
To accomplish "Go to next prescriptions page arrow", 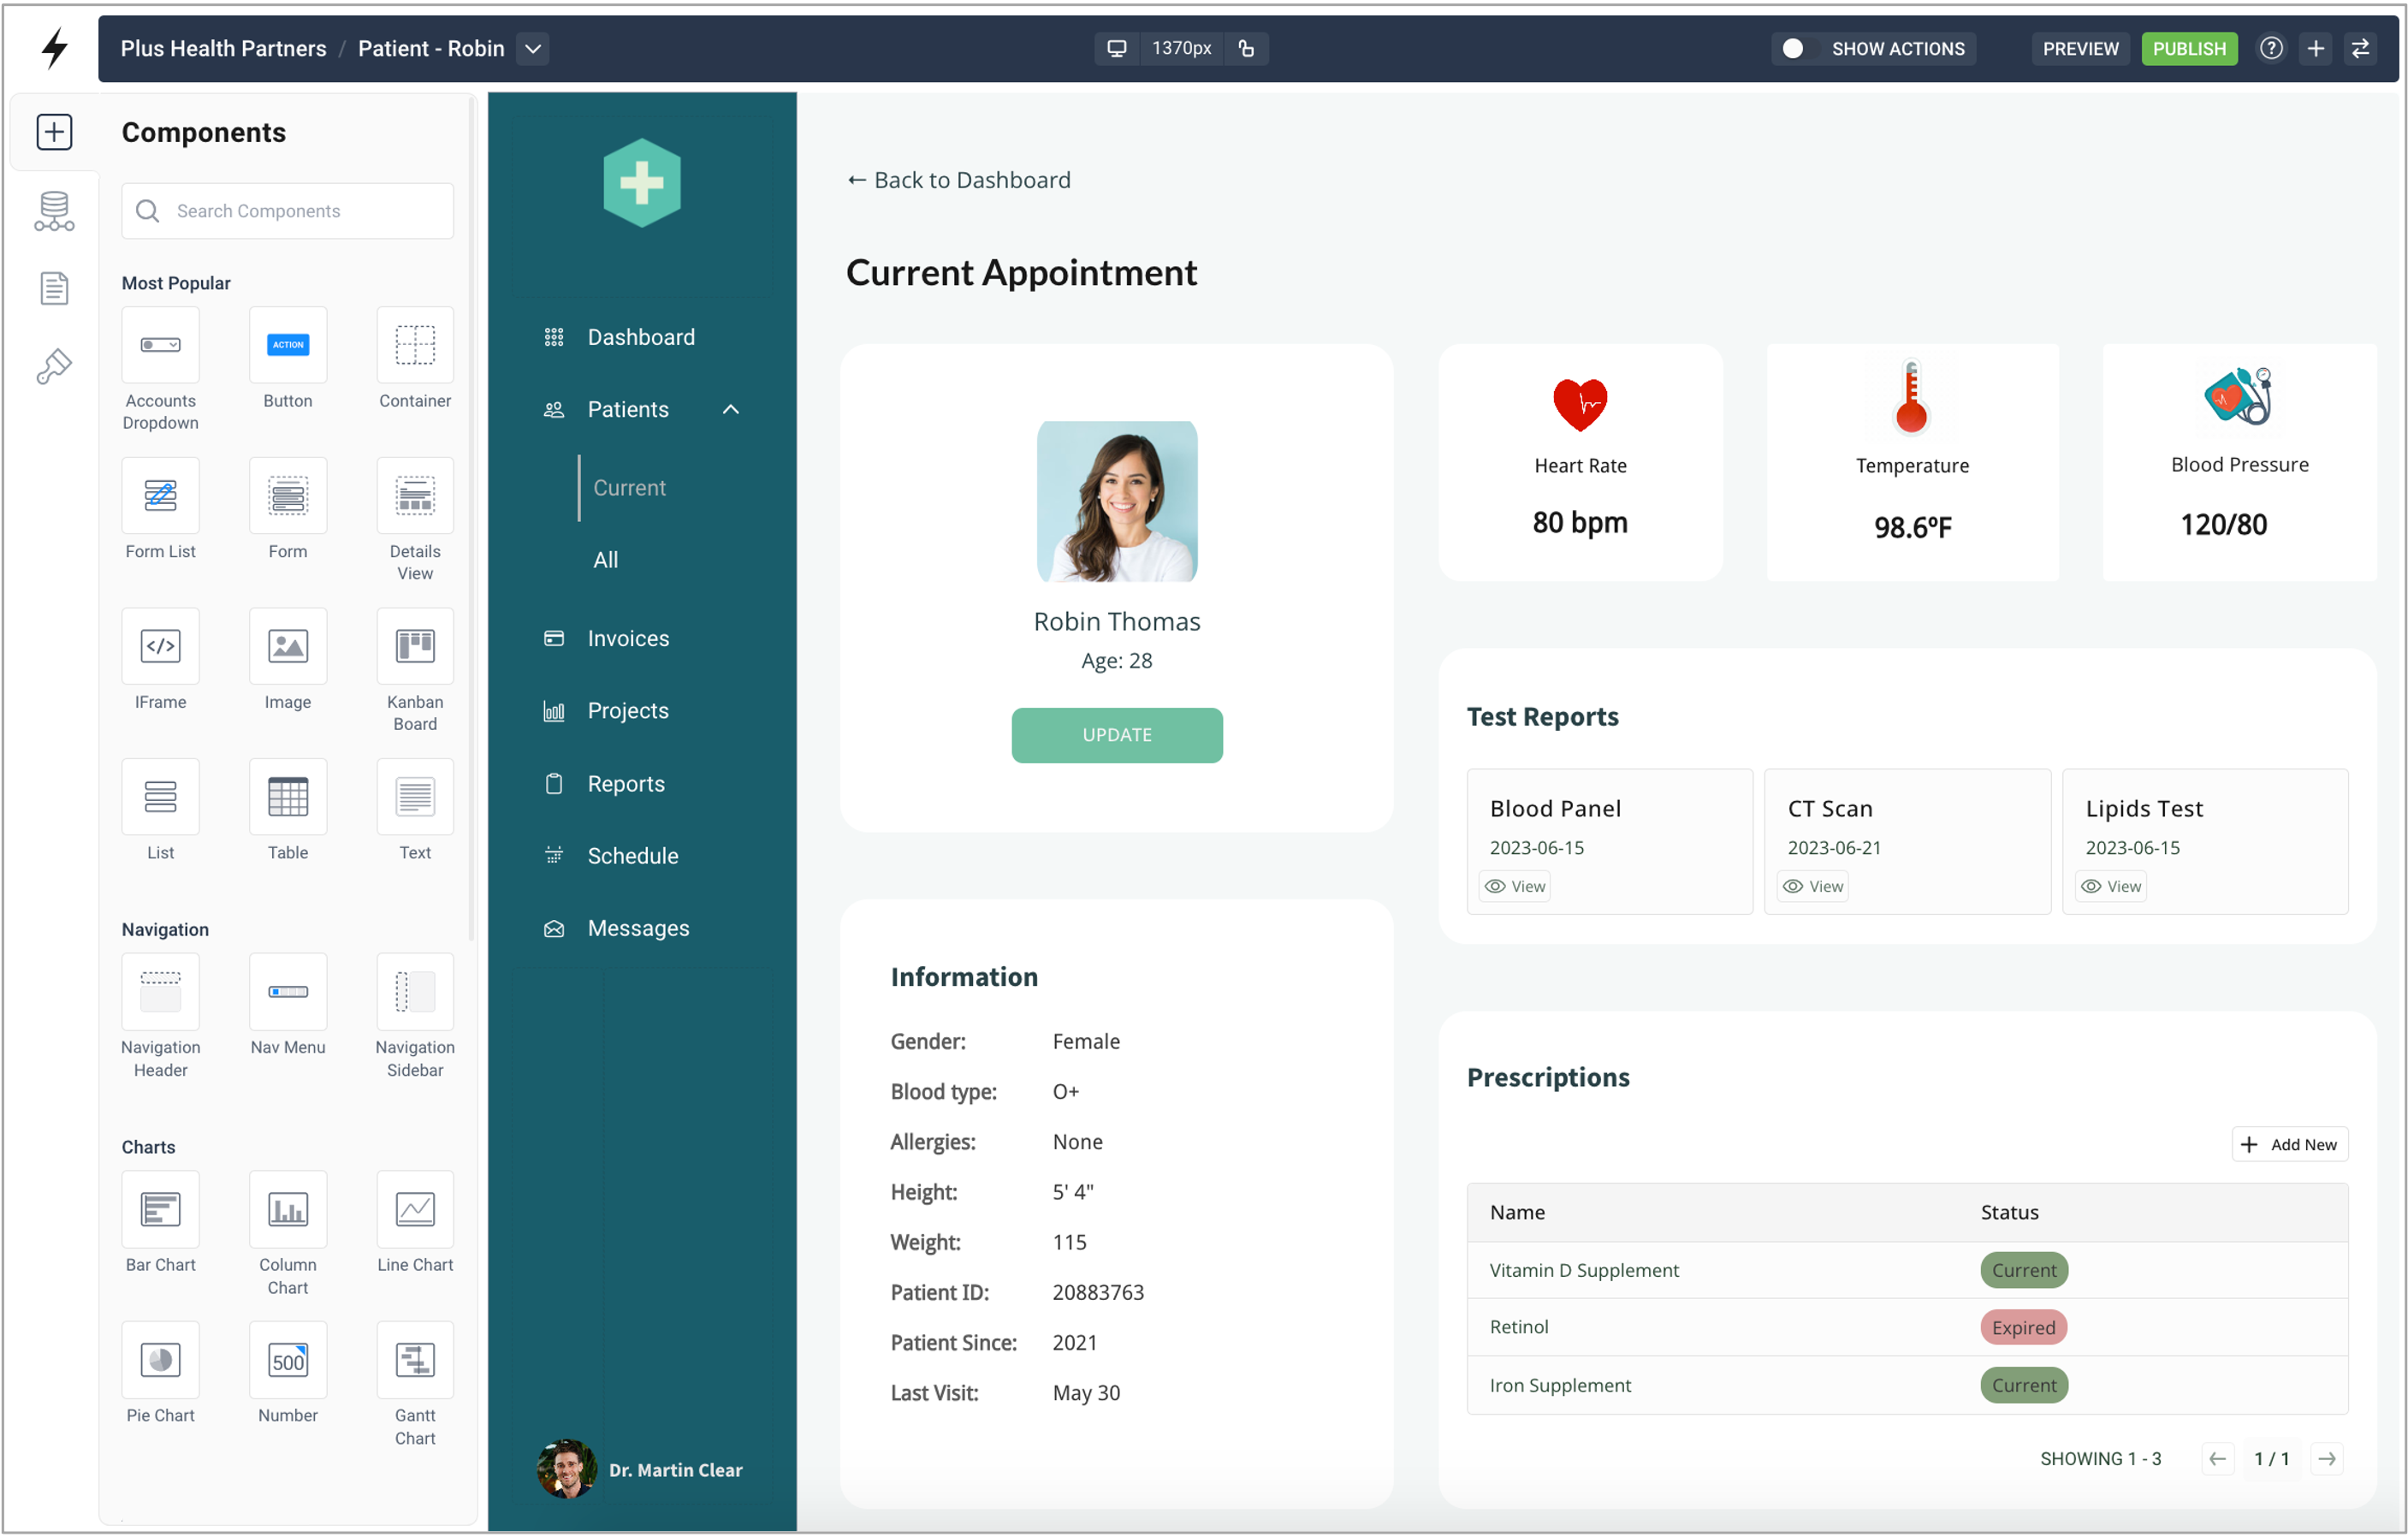I will coord(2326,1458).
